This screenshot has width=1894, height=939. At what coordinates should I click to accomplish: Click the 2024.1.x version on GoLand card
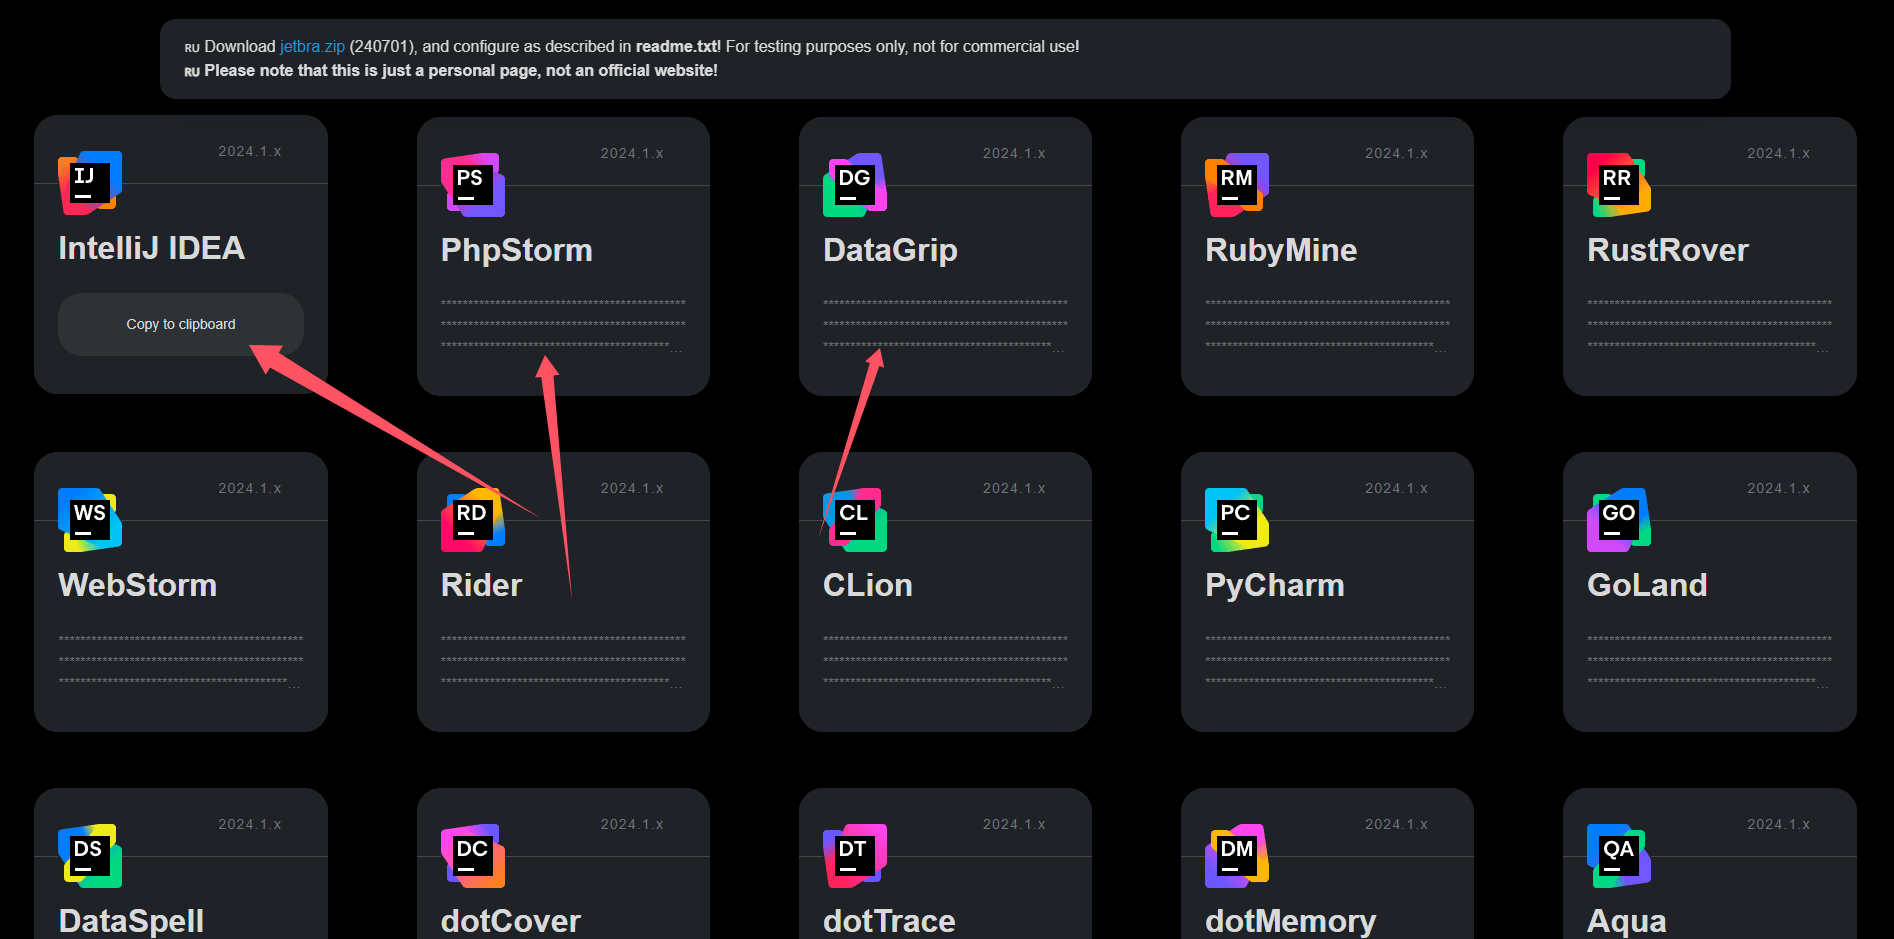pyautogui.click(x=1778, y=489)
